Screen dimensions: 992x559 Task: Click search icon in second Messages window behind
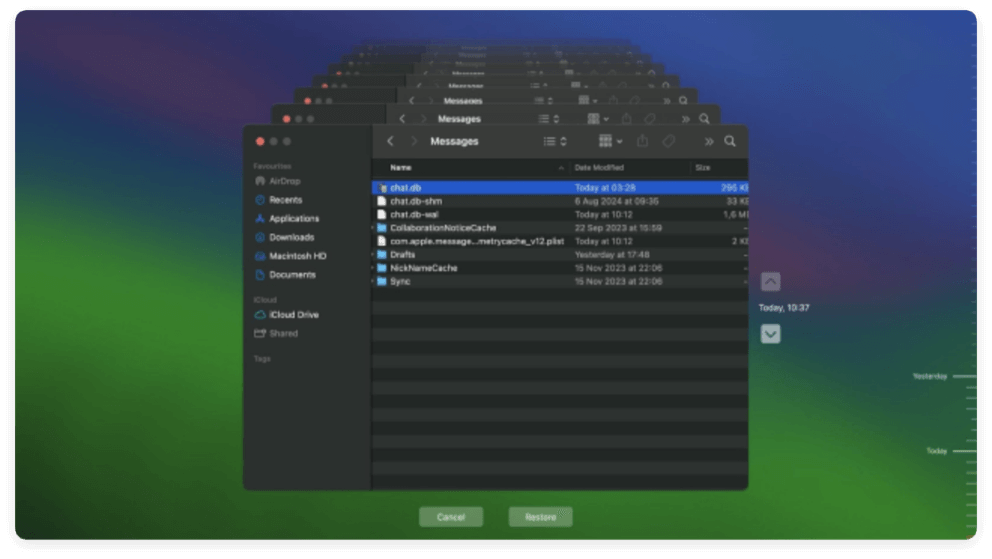tap(704, 119)
